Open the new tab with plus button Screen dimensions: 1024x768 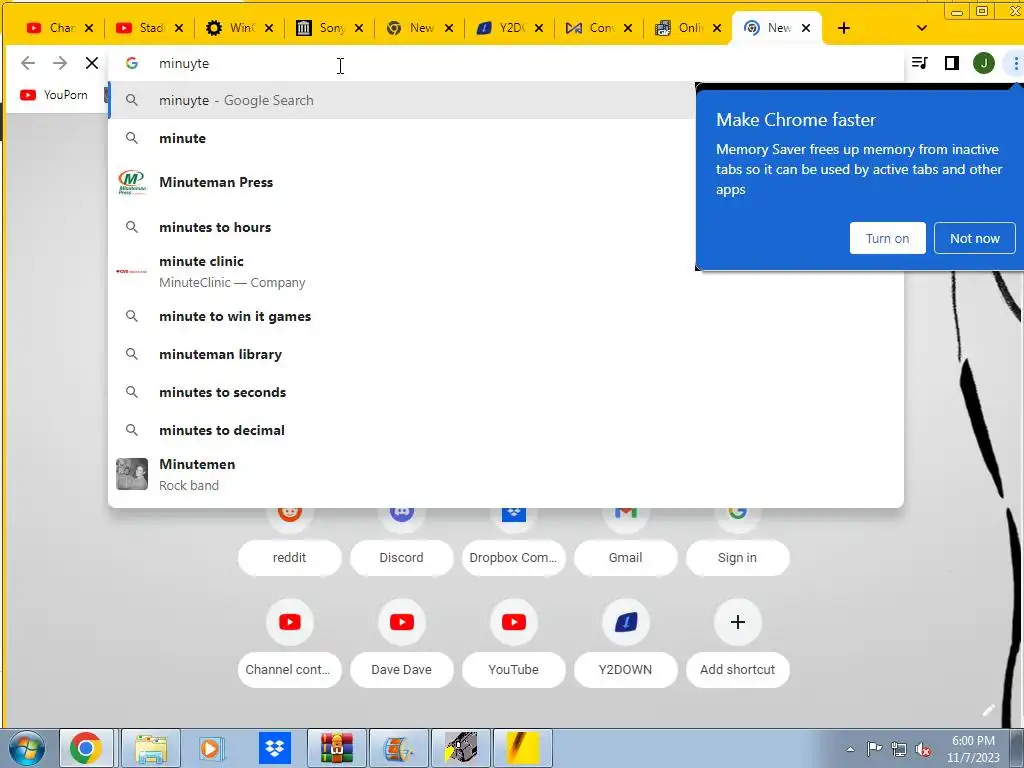[x=844, y=28]
